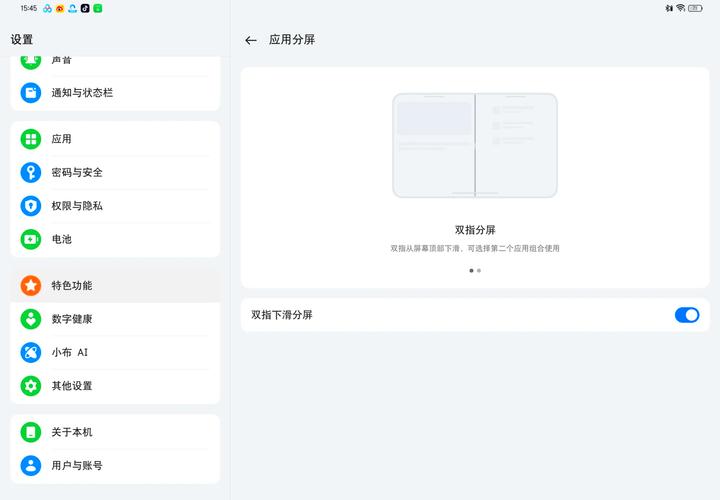Tap the 电池 battery icon

[x=31, y=239]
